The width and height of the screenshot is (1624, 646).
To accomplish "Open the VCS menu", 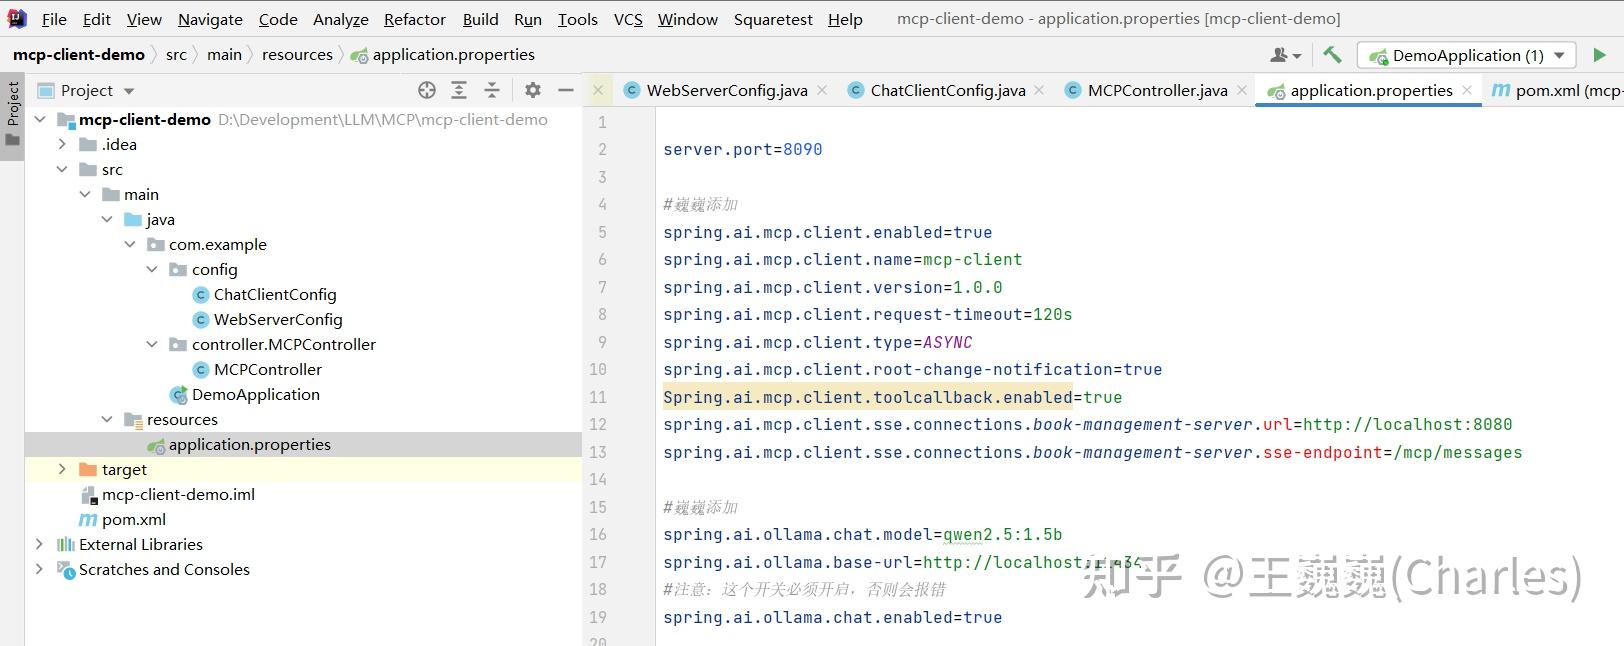I will (628, 19).
